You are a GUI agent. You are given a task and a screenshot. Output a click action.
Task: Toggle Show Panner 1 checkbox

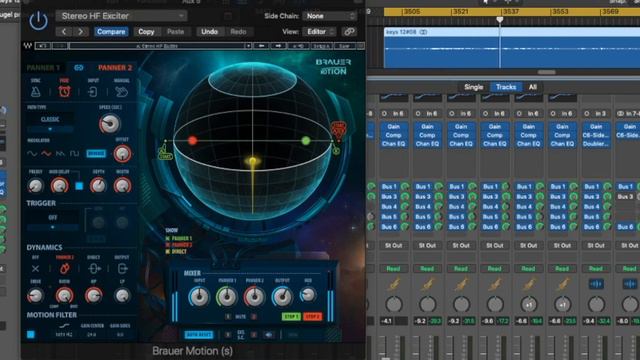click(168, 238)
